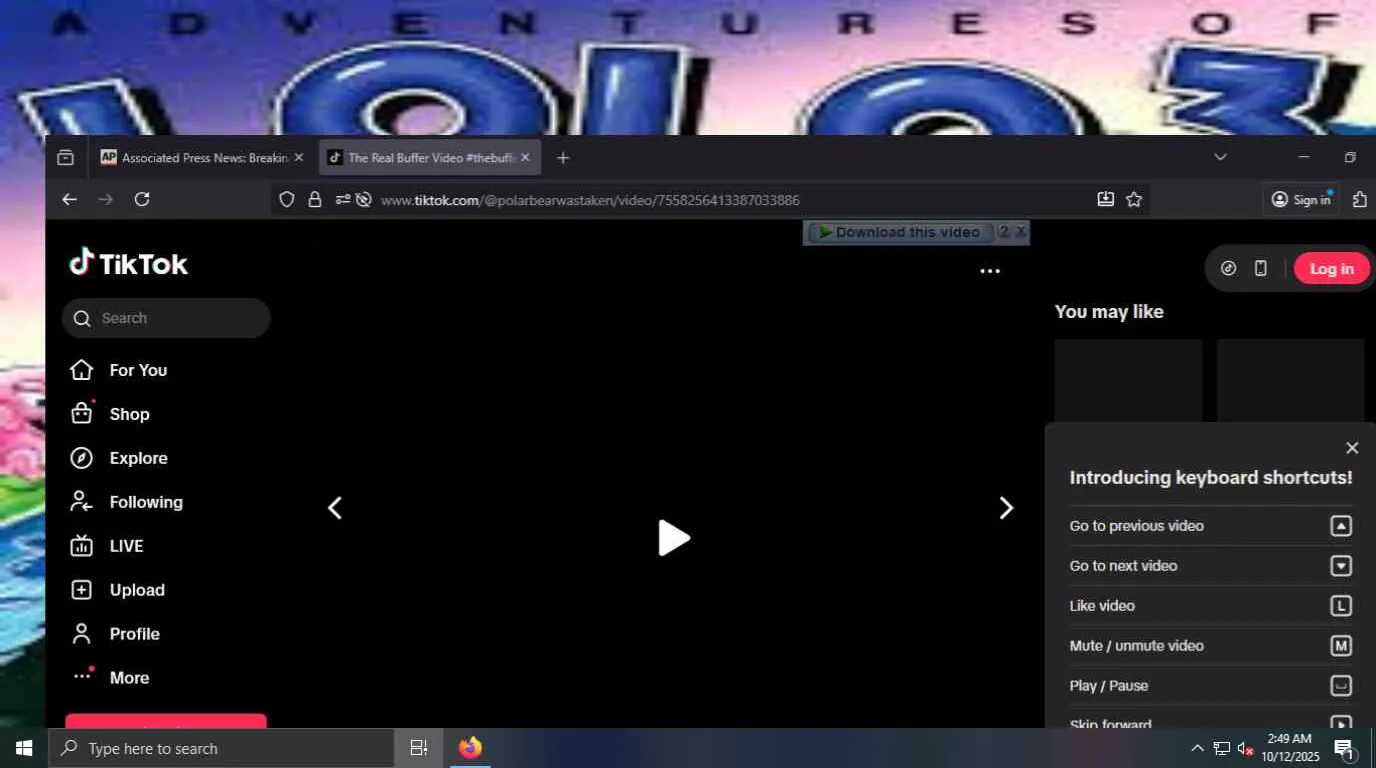Reload the current TikTok page
Viewport: 1376px width, 768px height.
(x=142, y=199)
